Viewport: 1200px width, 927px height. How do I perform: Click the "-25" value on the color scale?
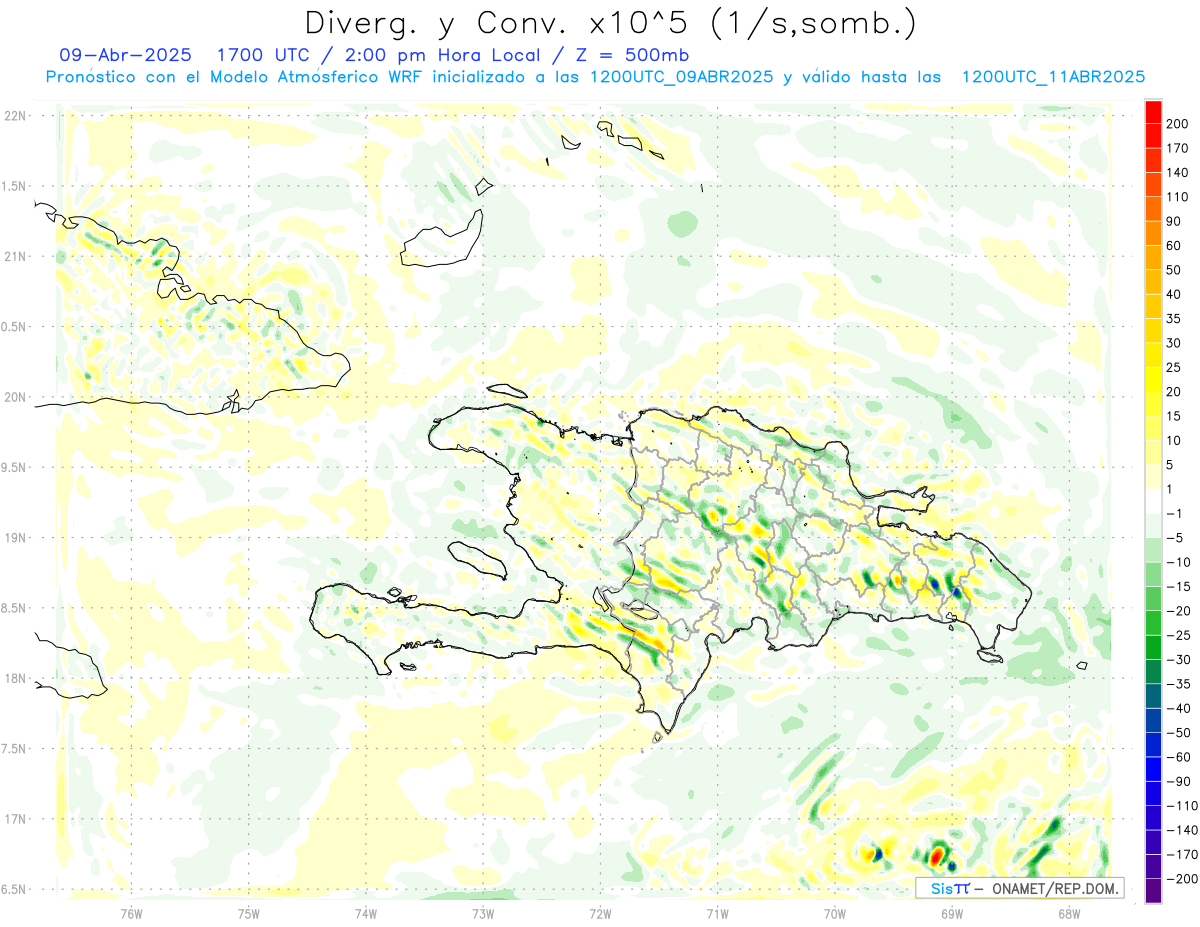[1178, 635]
